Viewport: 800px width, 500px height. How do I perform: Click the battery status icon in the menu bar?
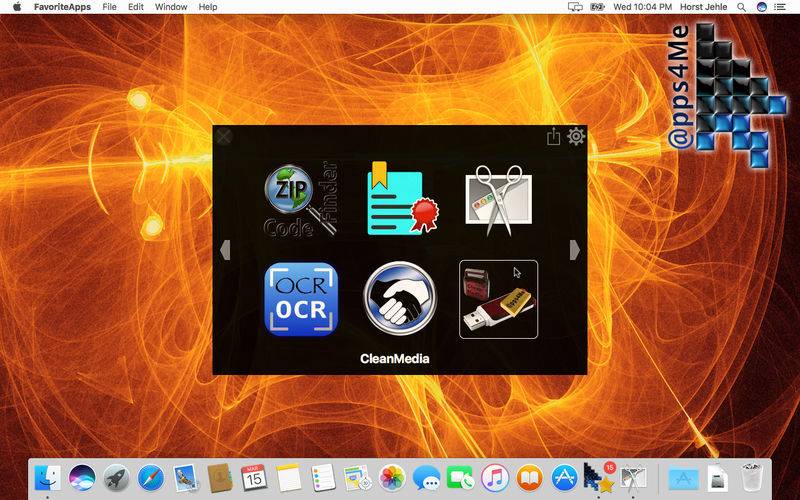click(597, 7)
